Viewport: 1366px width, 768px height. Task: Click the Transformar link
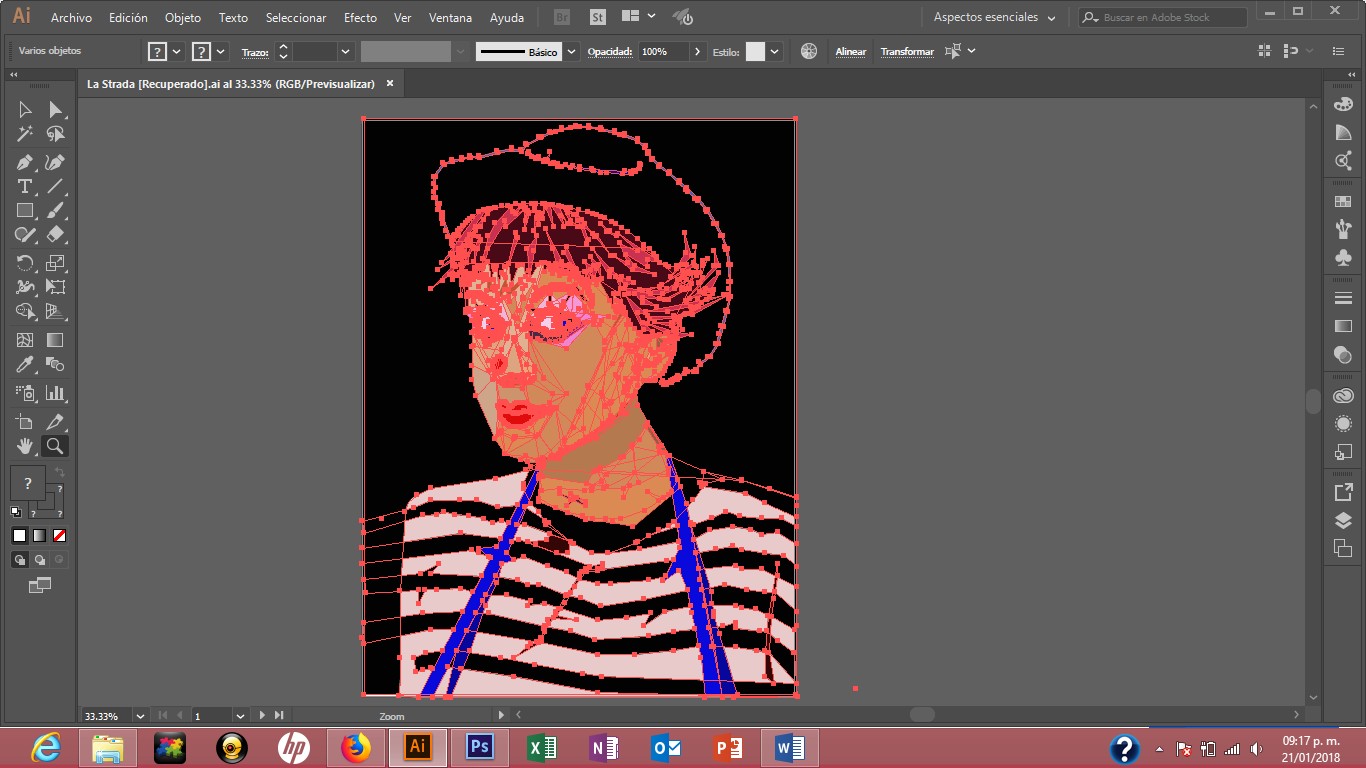[907, 51]
